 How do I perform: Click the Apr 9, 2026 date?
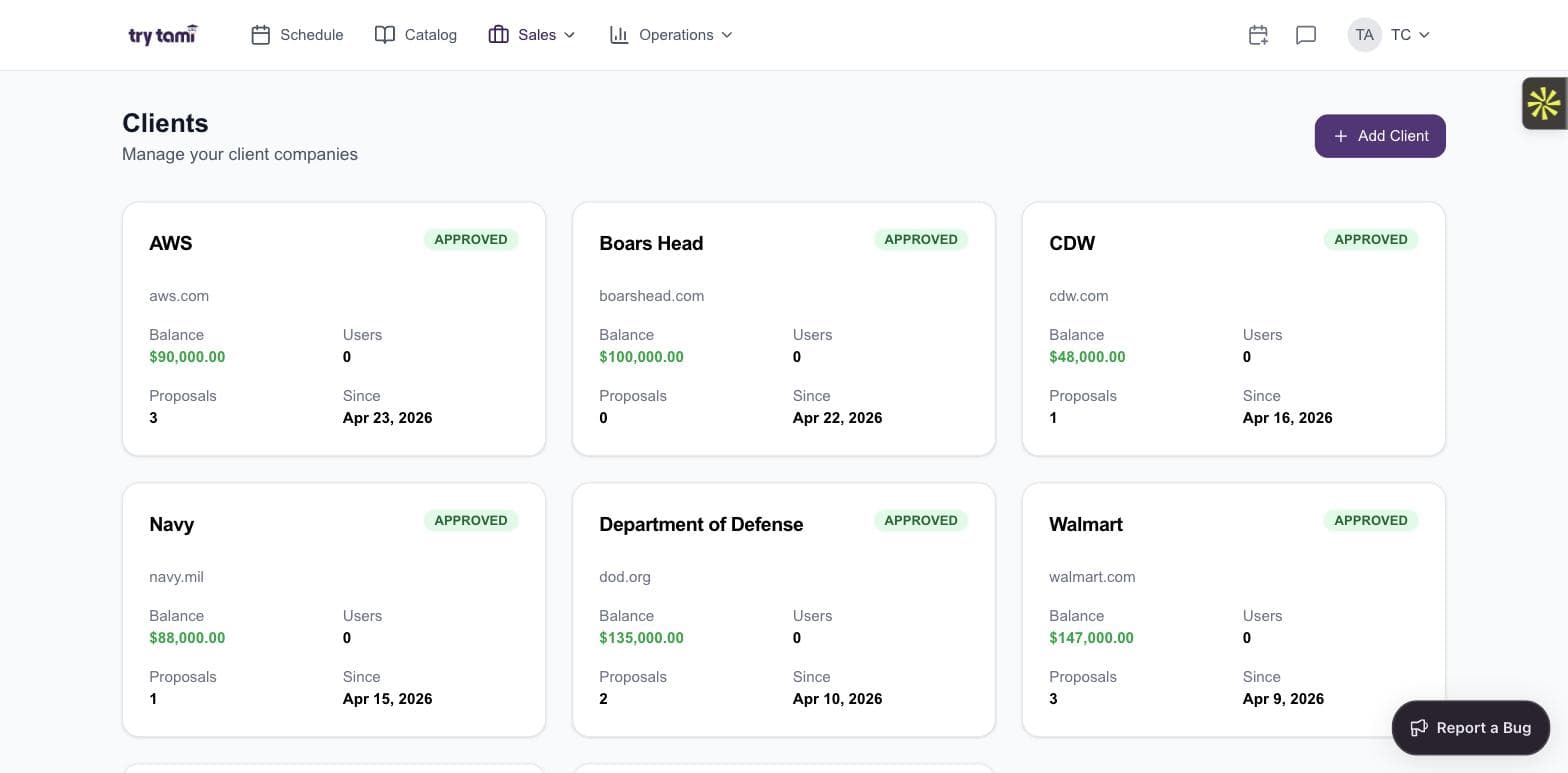tap(1284, 699)
